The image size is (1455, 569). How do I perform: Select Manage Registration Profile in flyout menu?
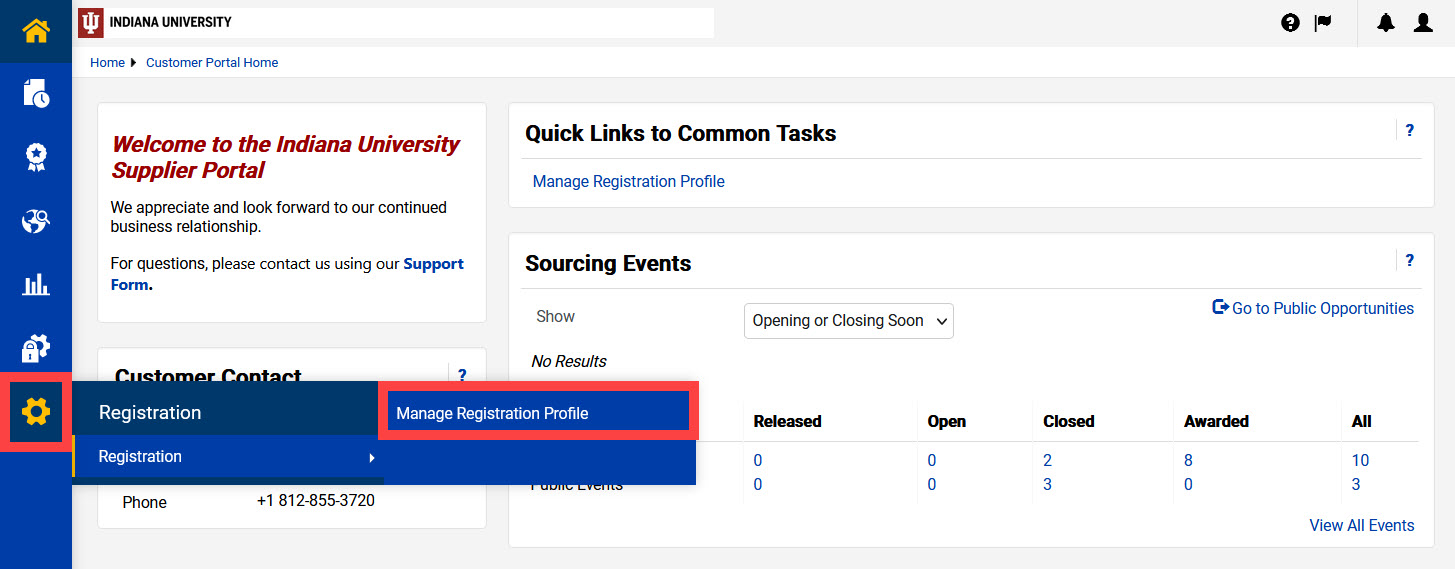click(538, 413)
